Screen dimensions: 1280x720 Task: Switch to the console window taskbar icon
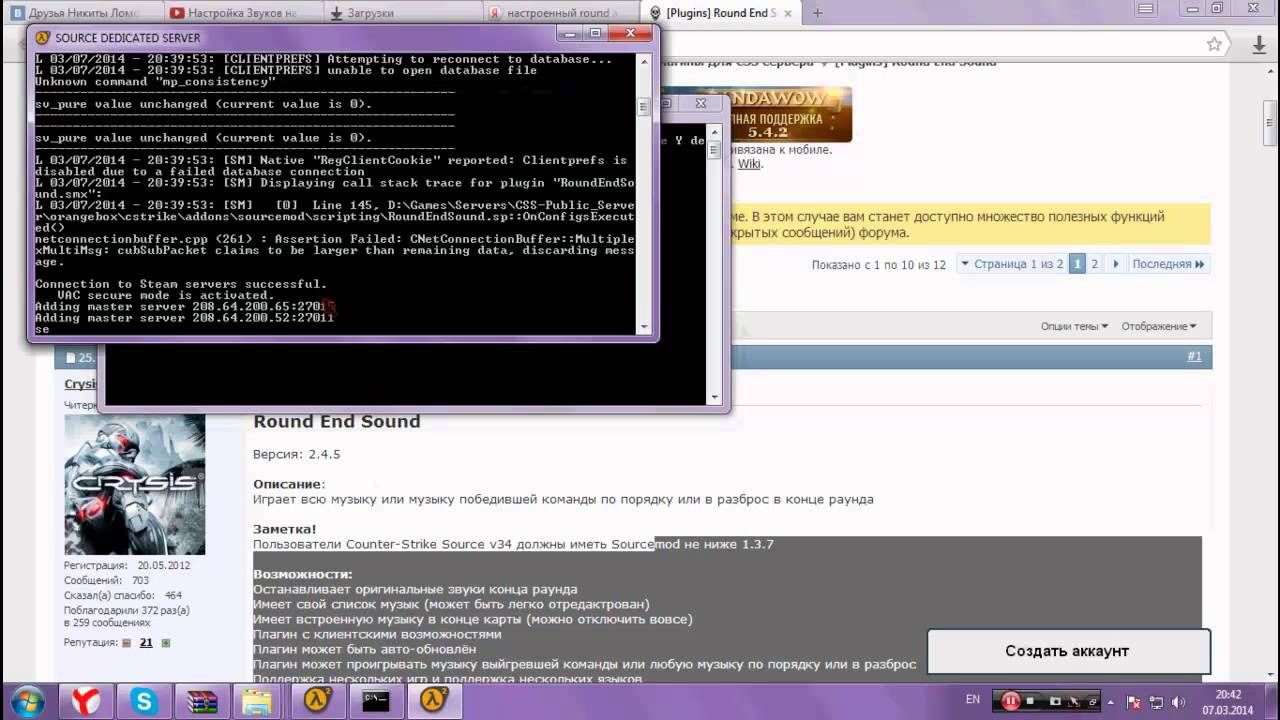pos(376,700)
